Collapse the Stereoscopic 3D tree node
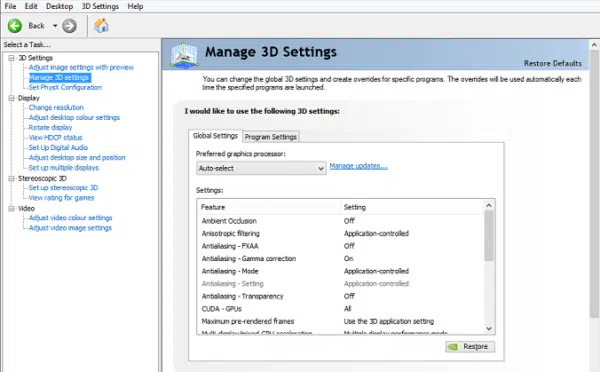 (11, 178)
